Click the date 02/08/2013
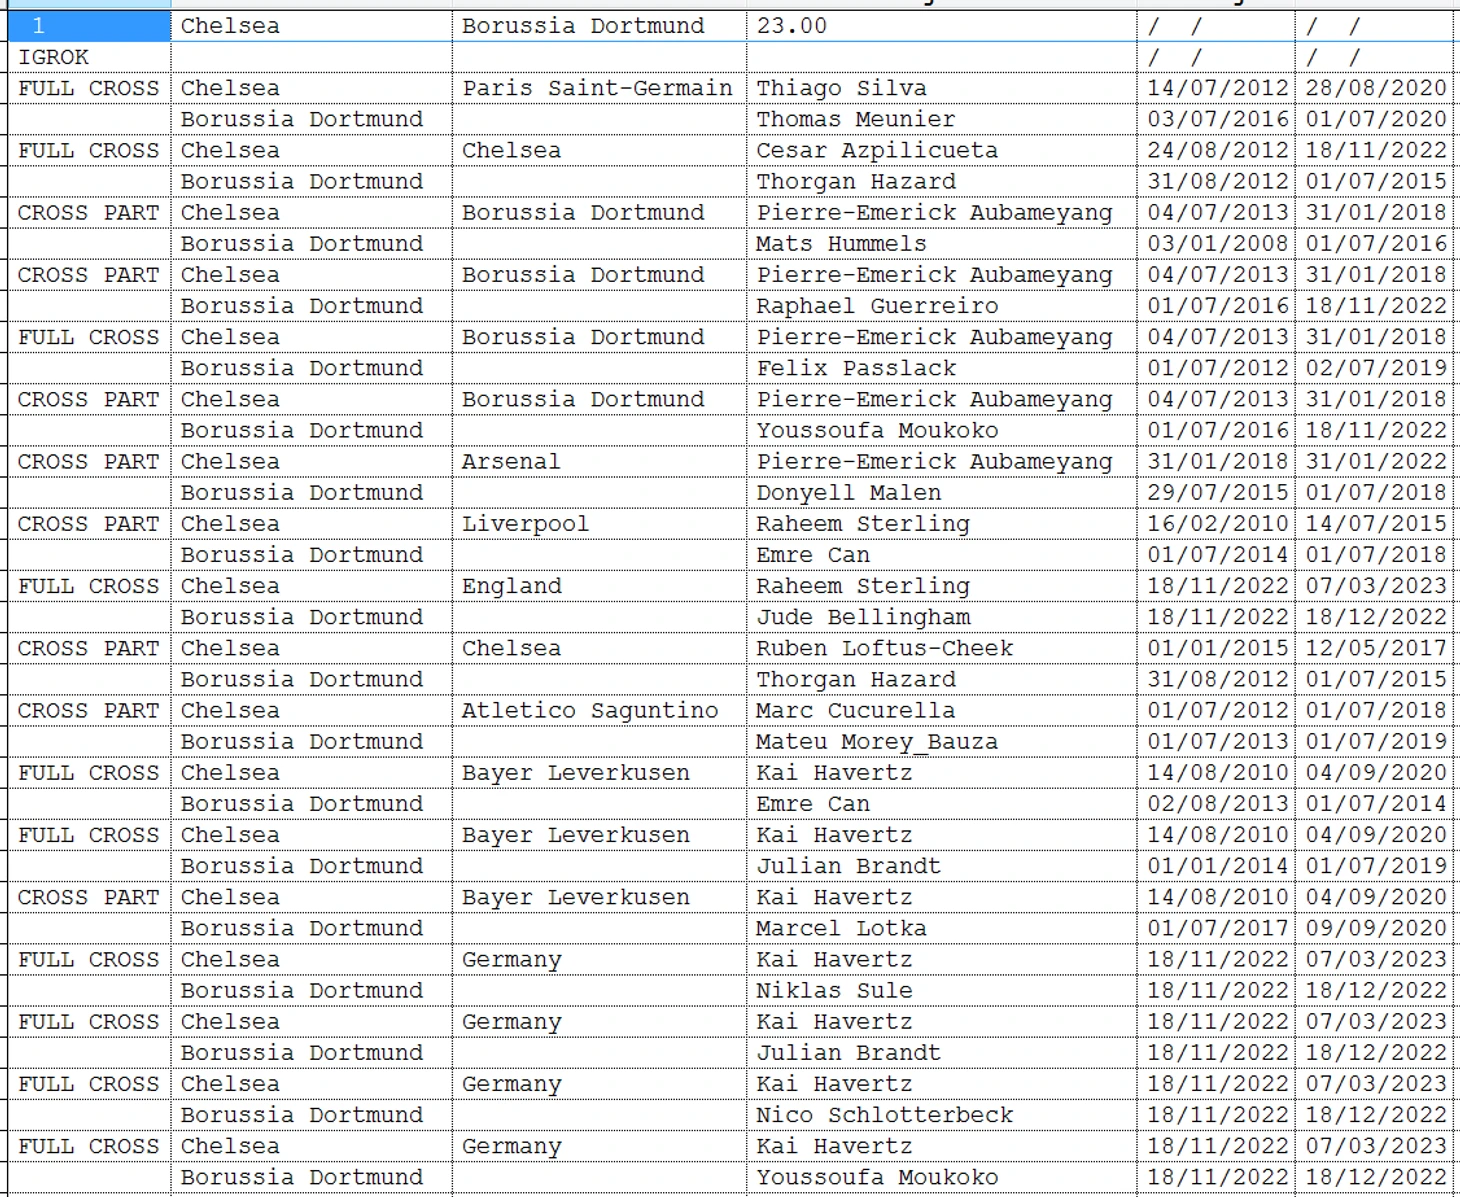 pyautogui.click(x=1217, y=803)
